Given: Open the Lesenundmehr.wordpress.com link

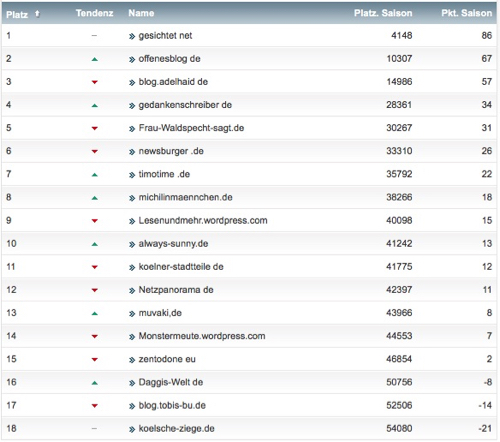Looking at the screenshot, I should click(x=203, y=220).
